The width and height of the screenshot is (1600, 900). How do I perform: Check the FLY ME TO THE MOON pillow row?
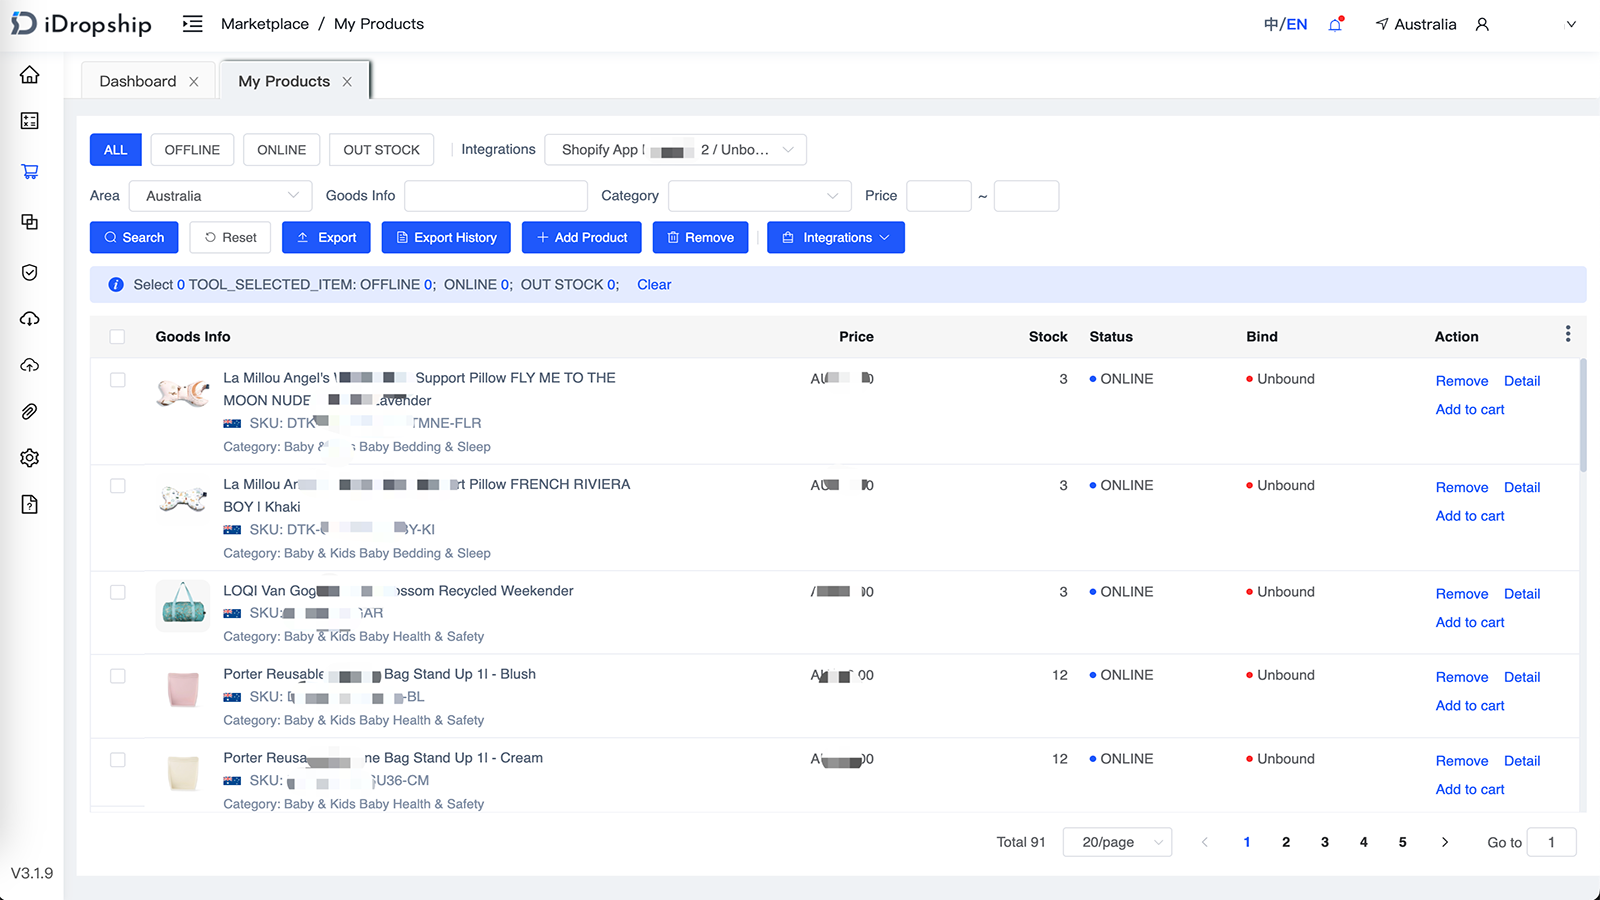[118, 380]
